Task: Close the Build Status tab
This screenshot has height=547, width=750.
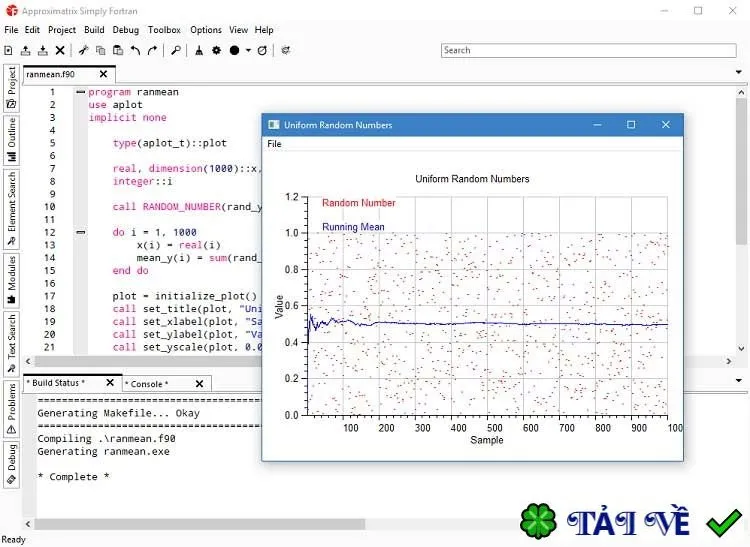Action: [110, 383]
